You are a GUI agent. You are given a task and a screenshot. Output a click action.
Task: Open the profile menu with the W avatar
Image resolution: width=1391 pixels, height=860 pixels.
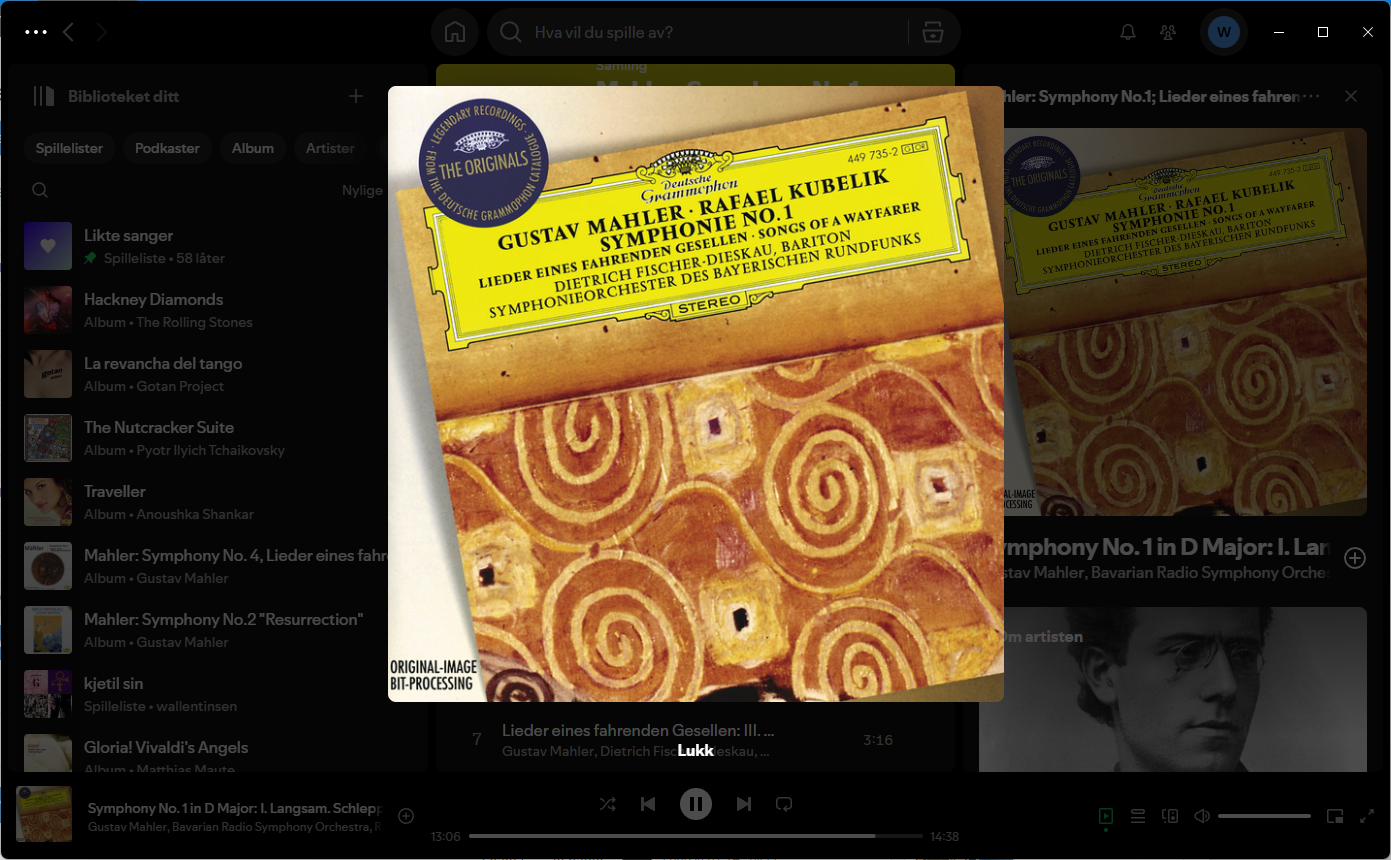tap(1224, 32)
